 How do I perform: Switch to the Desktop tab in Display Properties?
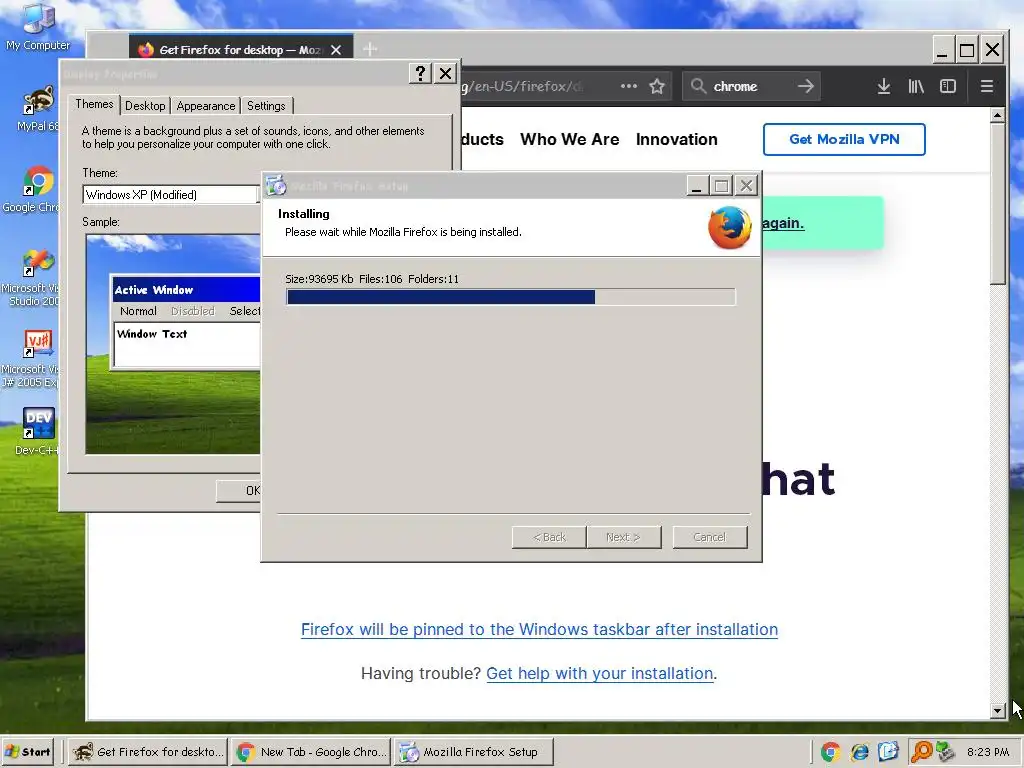145,106
